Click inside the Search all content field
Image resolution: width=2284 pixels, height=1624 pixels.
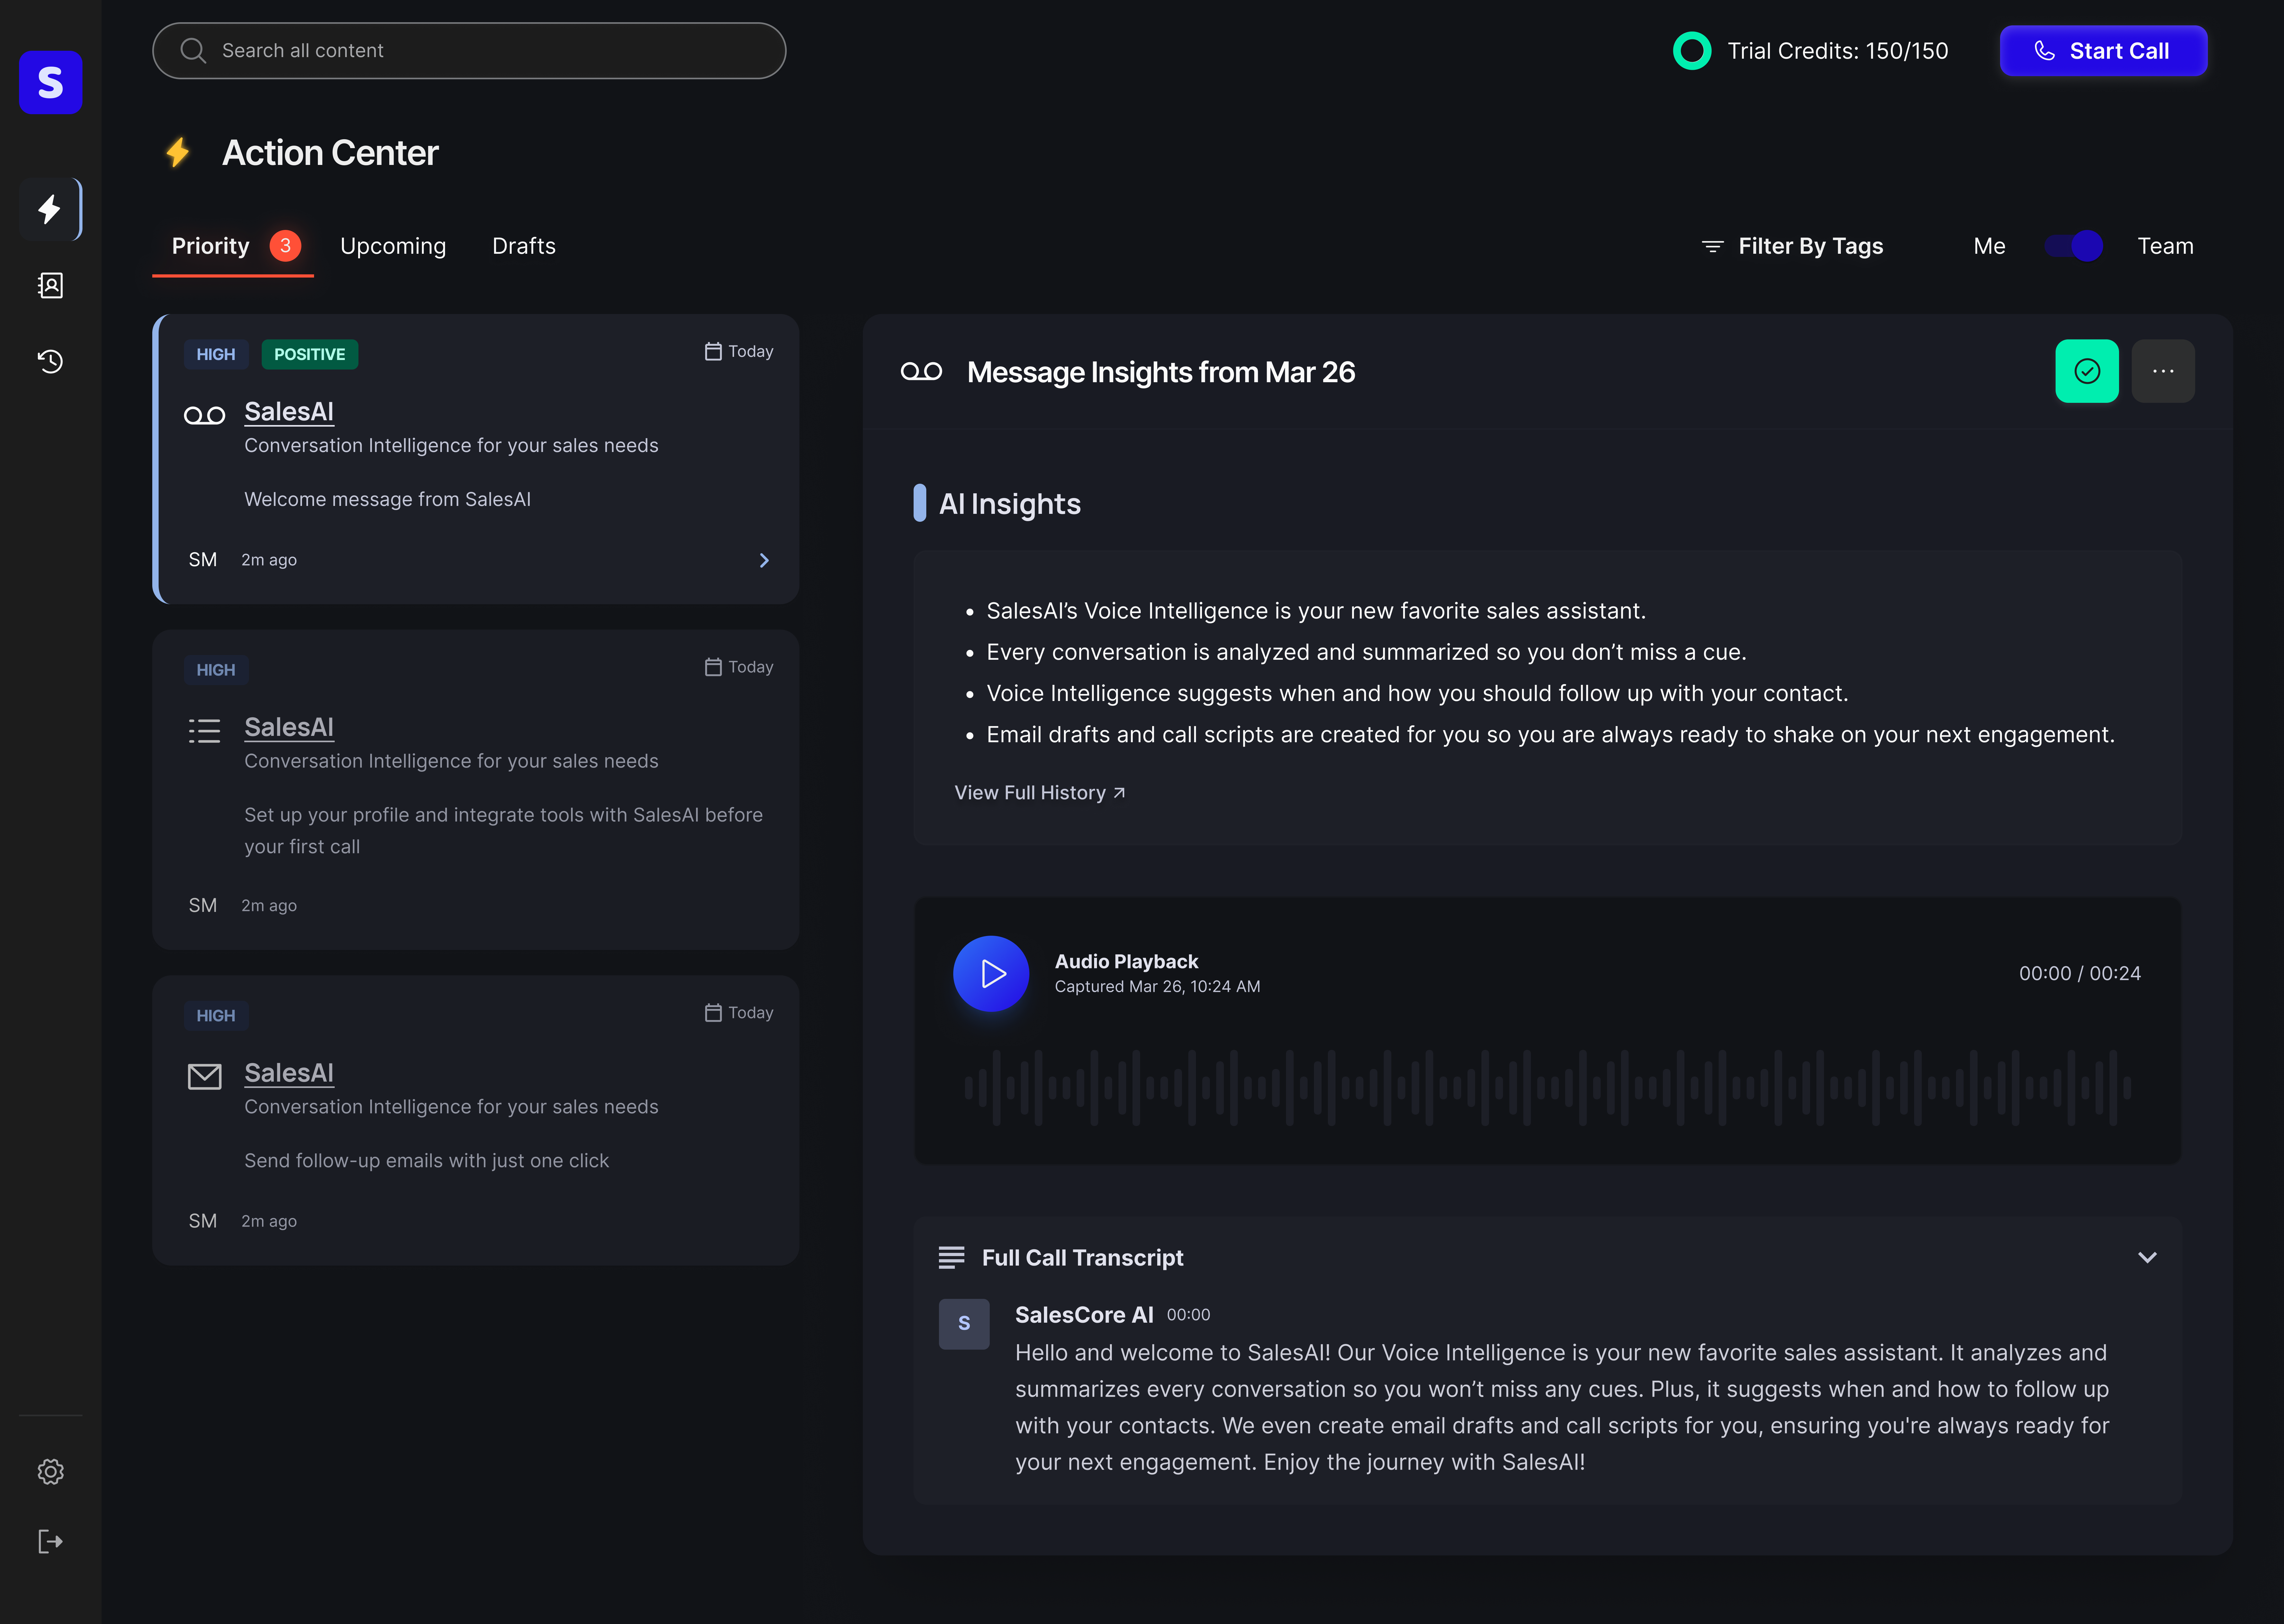(468, 50)
